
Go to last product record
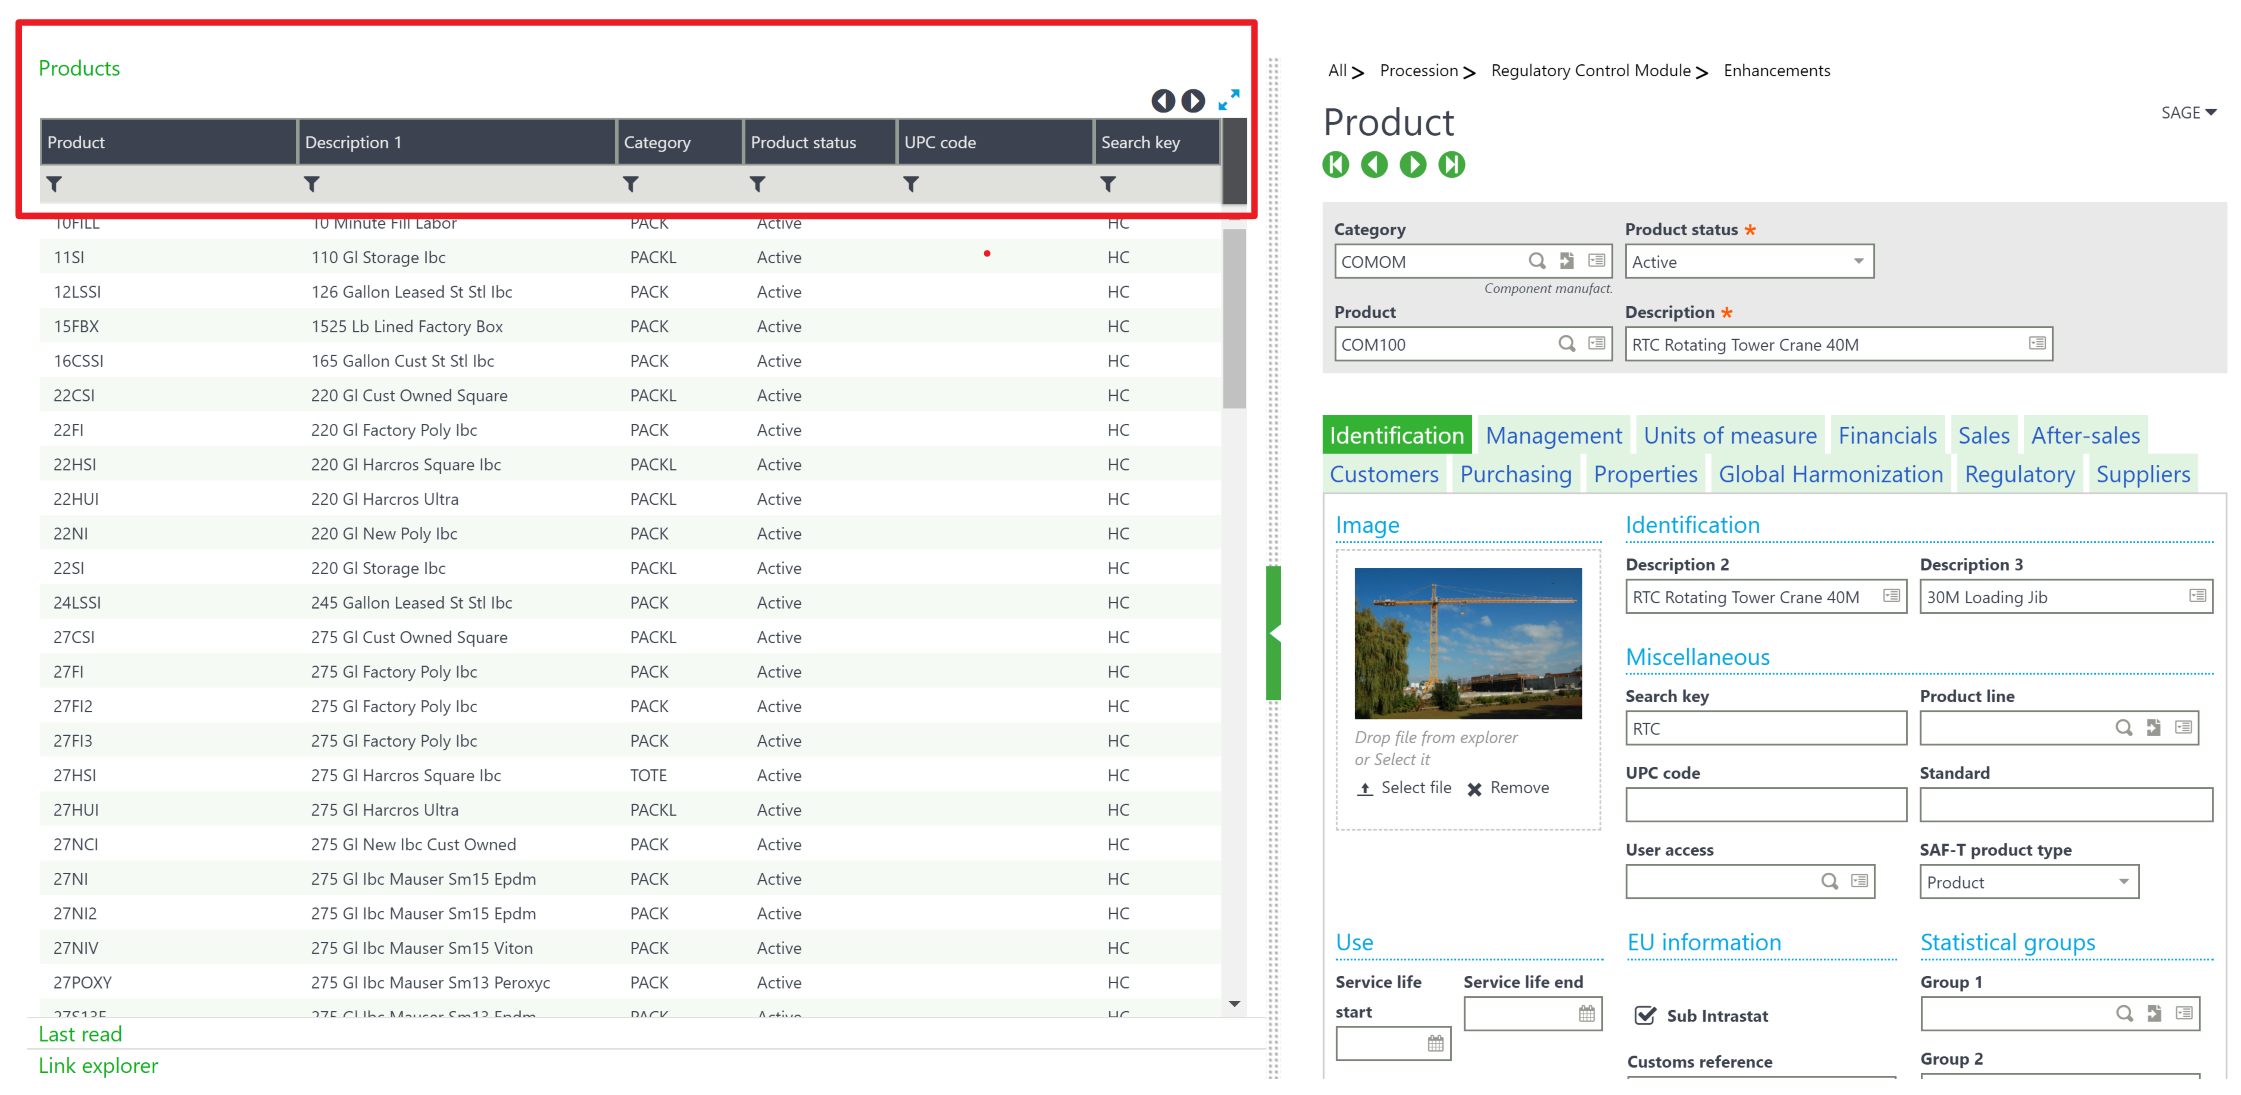pyautogui.click(x=1451, y=165)
